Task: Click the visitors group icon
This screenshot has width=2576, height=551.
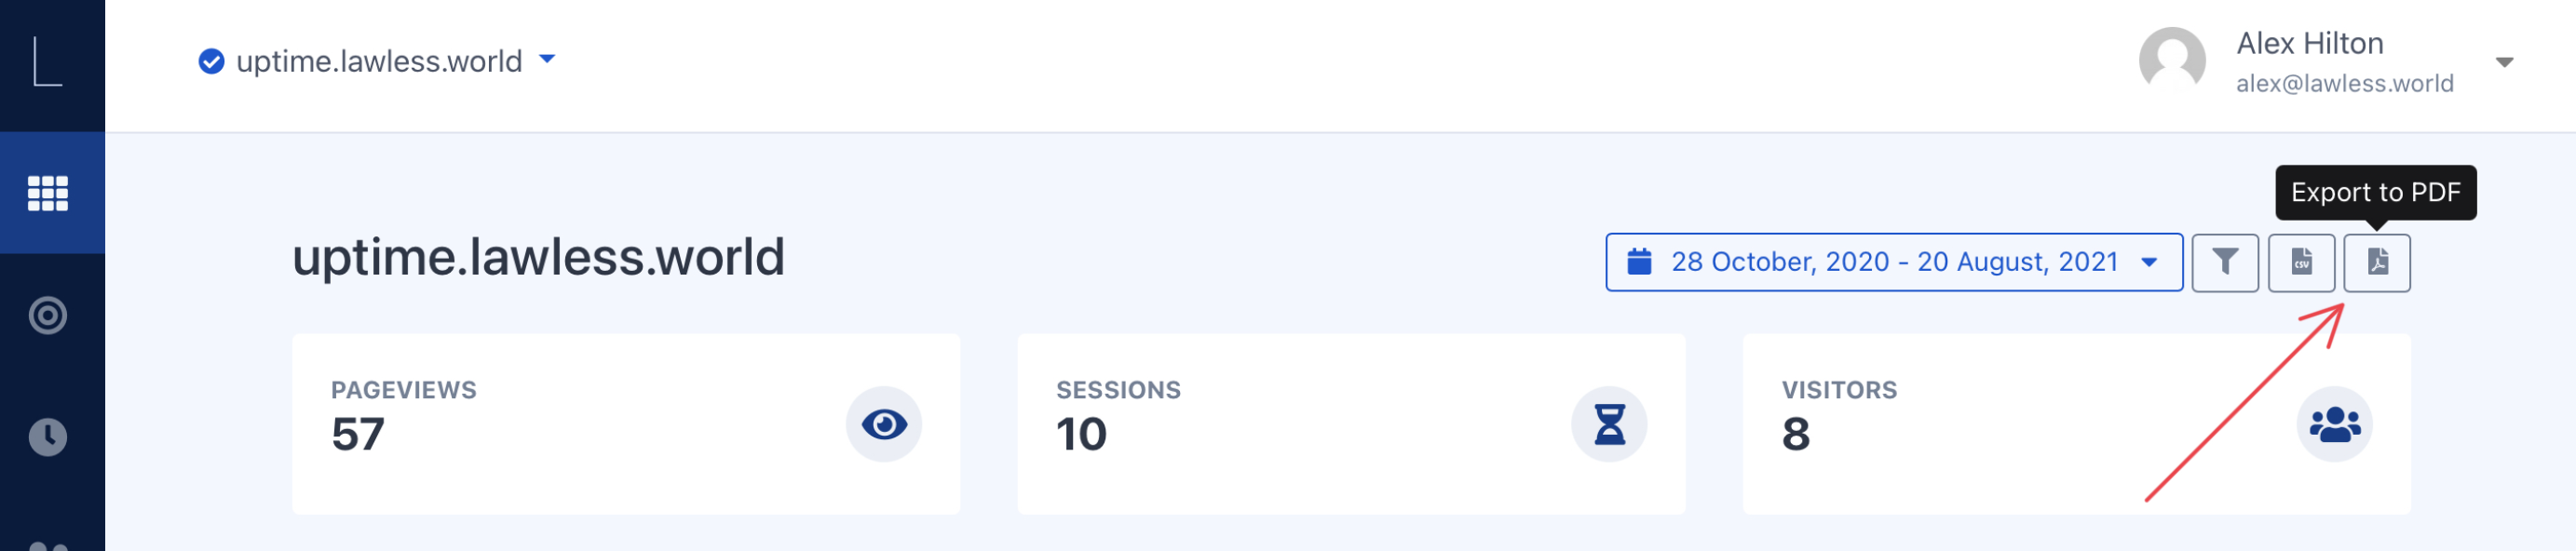Action: pyautogui.click(x=2333, y=424)
